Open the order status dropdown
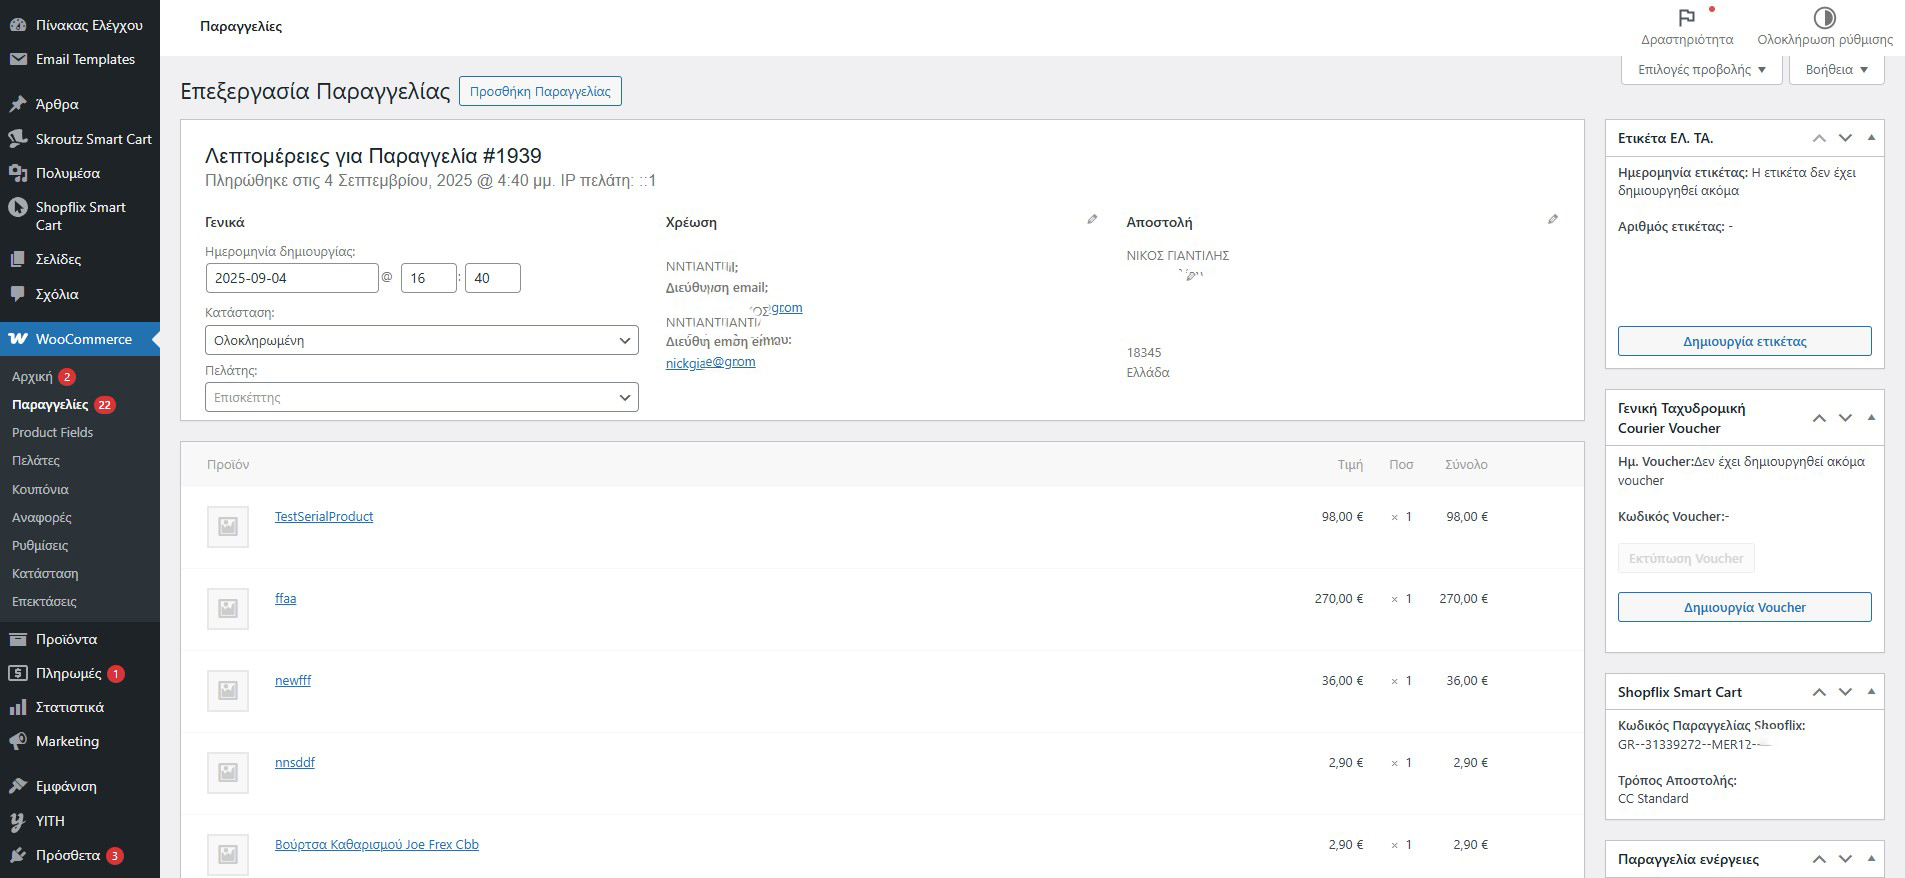The height and width of the screenshot is (878, 1905). coord(421,340)
